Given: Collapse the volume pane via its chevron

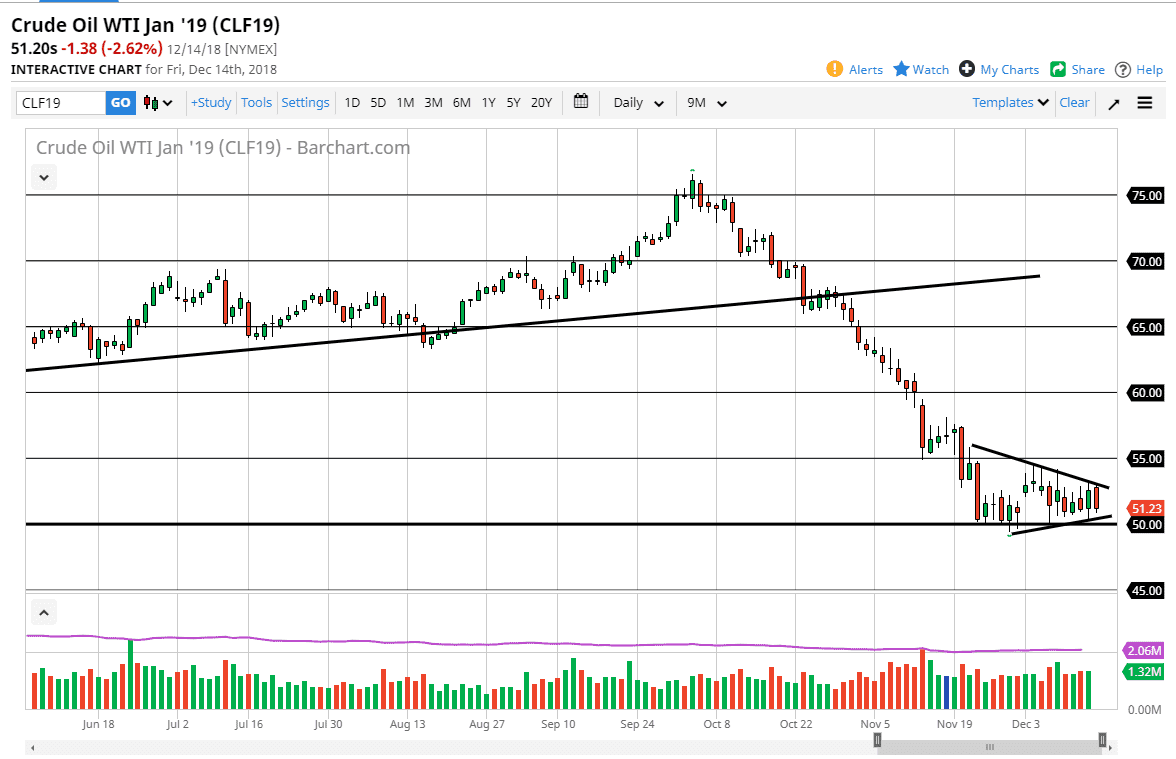Looking at the screenshot, I should coord(43,611).
